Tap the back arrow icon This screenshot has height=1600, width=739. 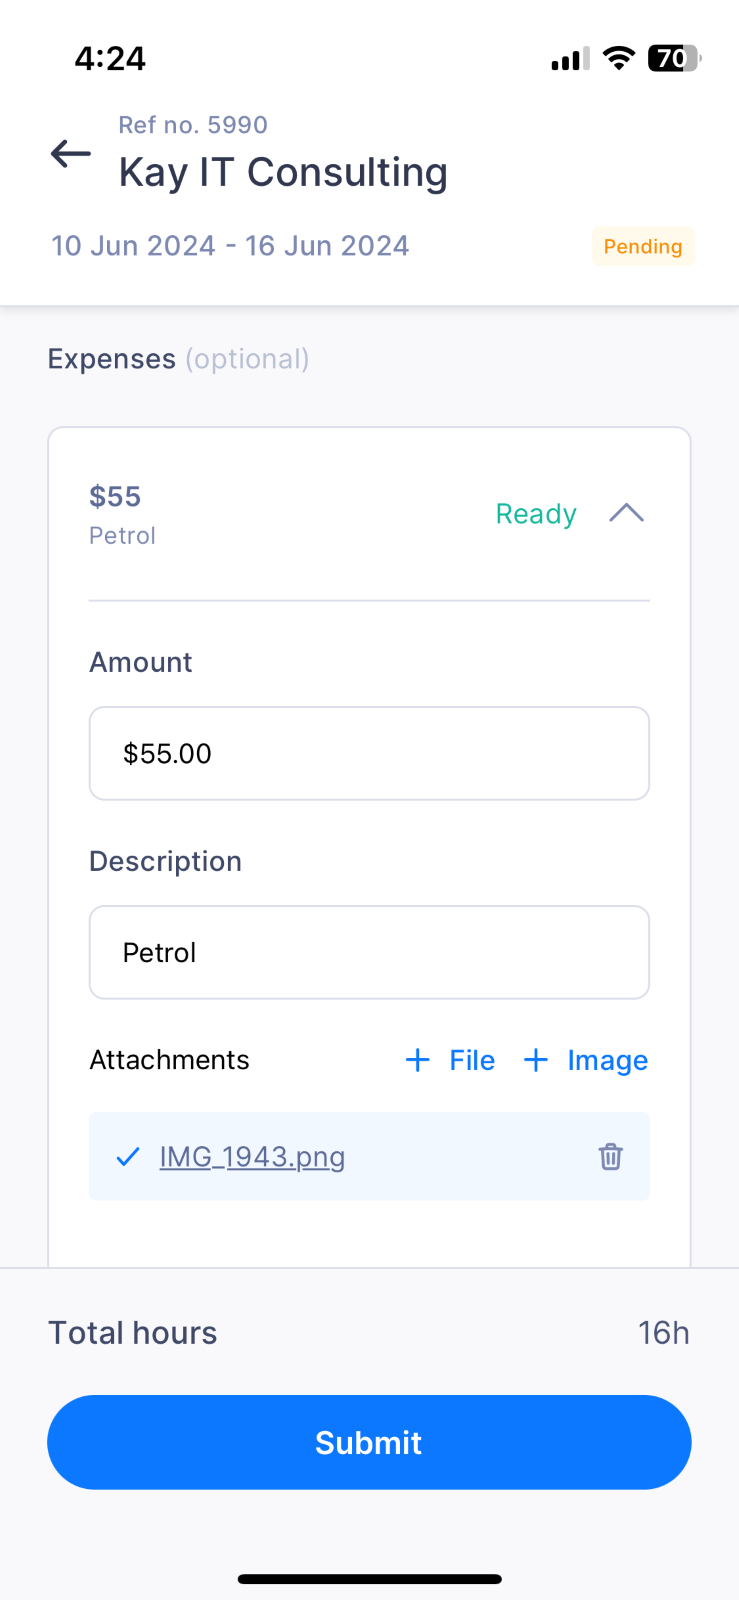click(71, 154)
